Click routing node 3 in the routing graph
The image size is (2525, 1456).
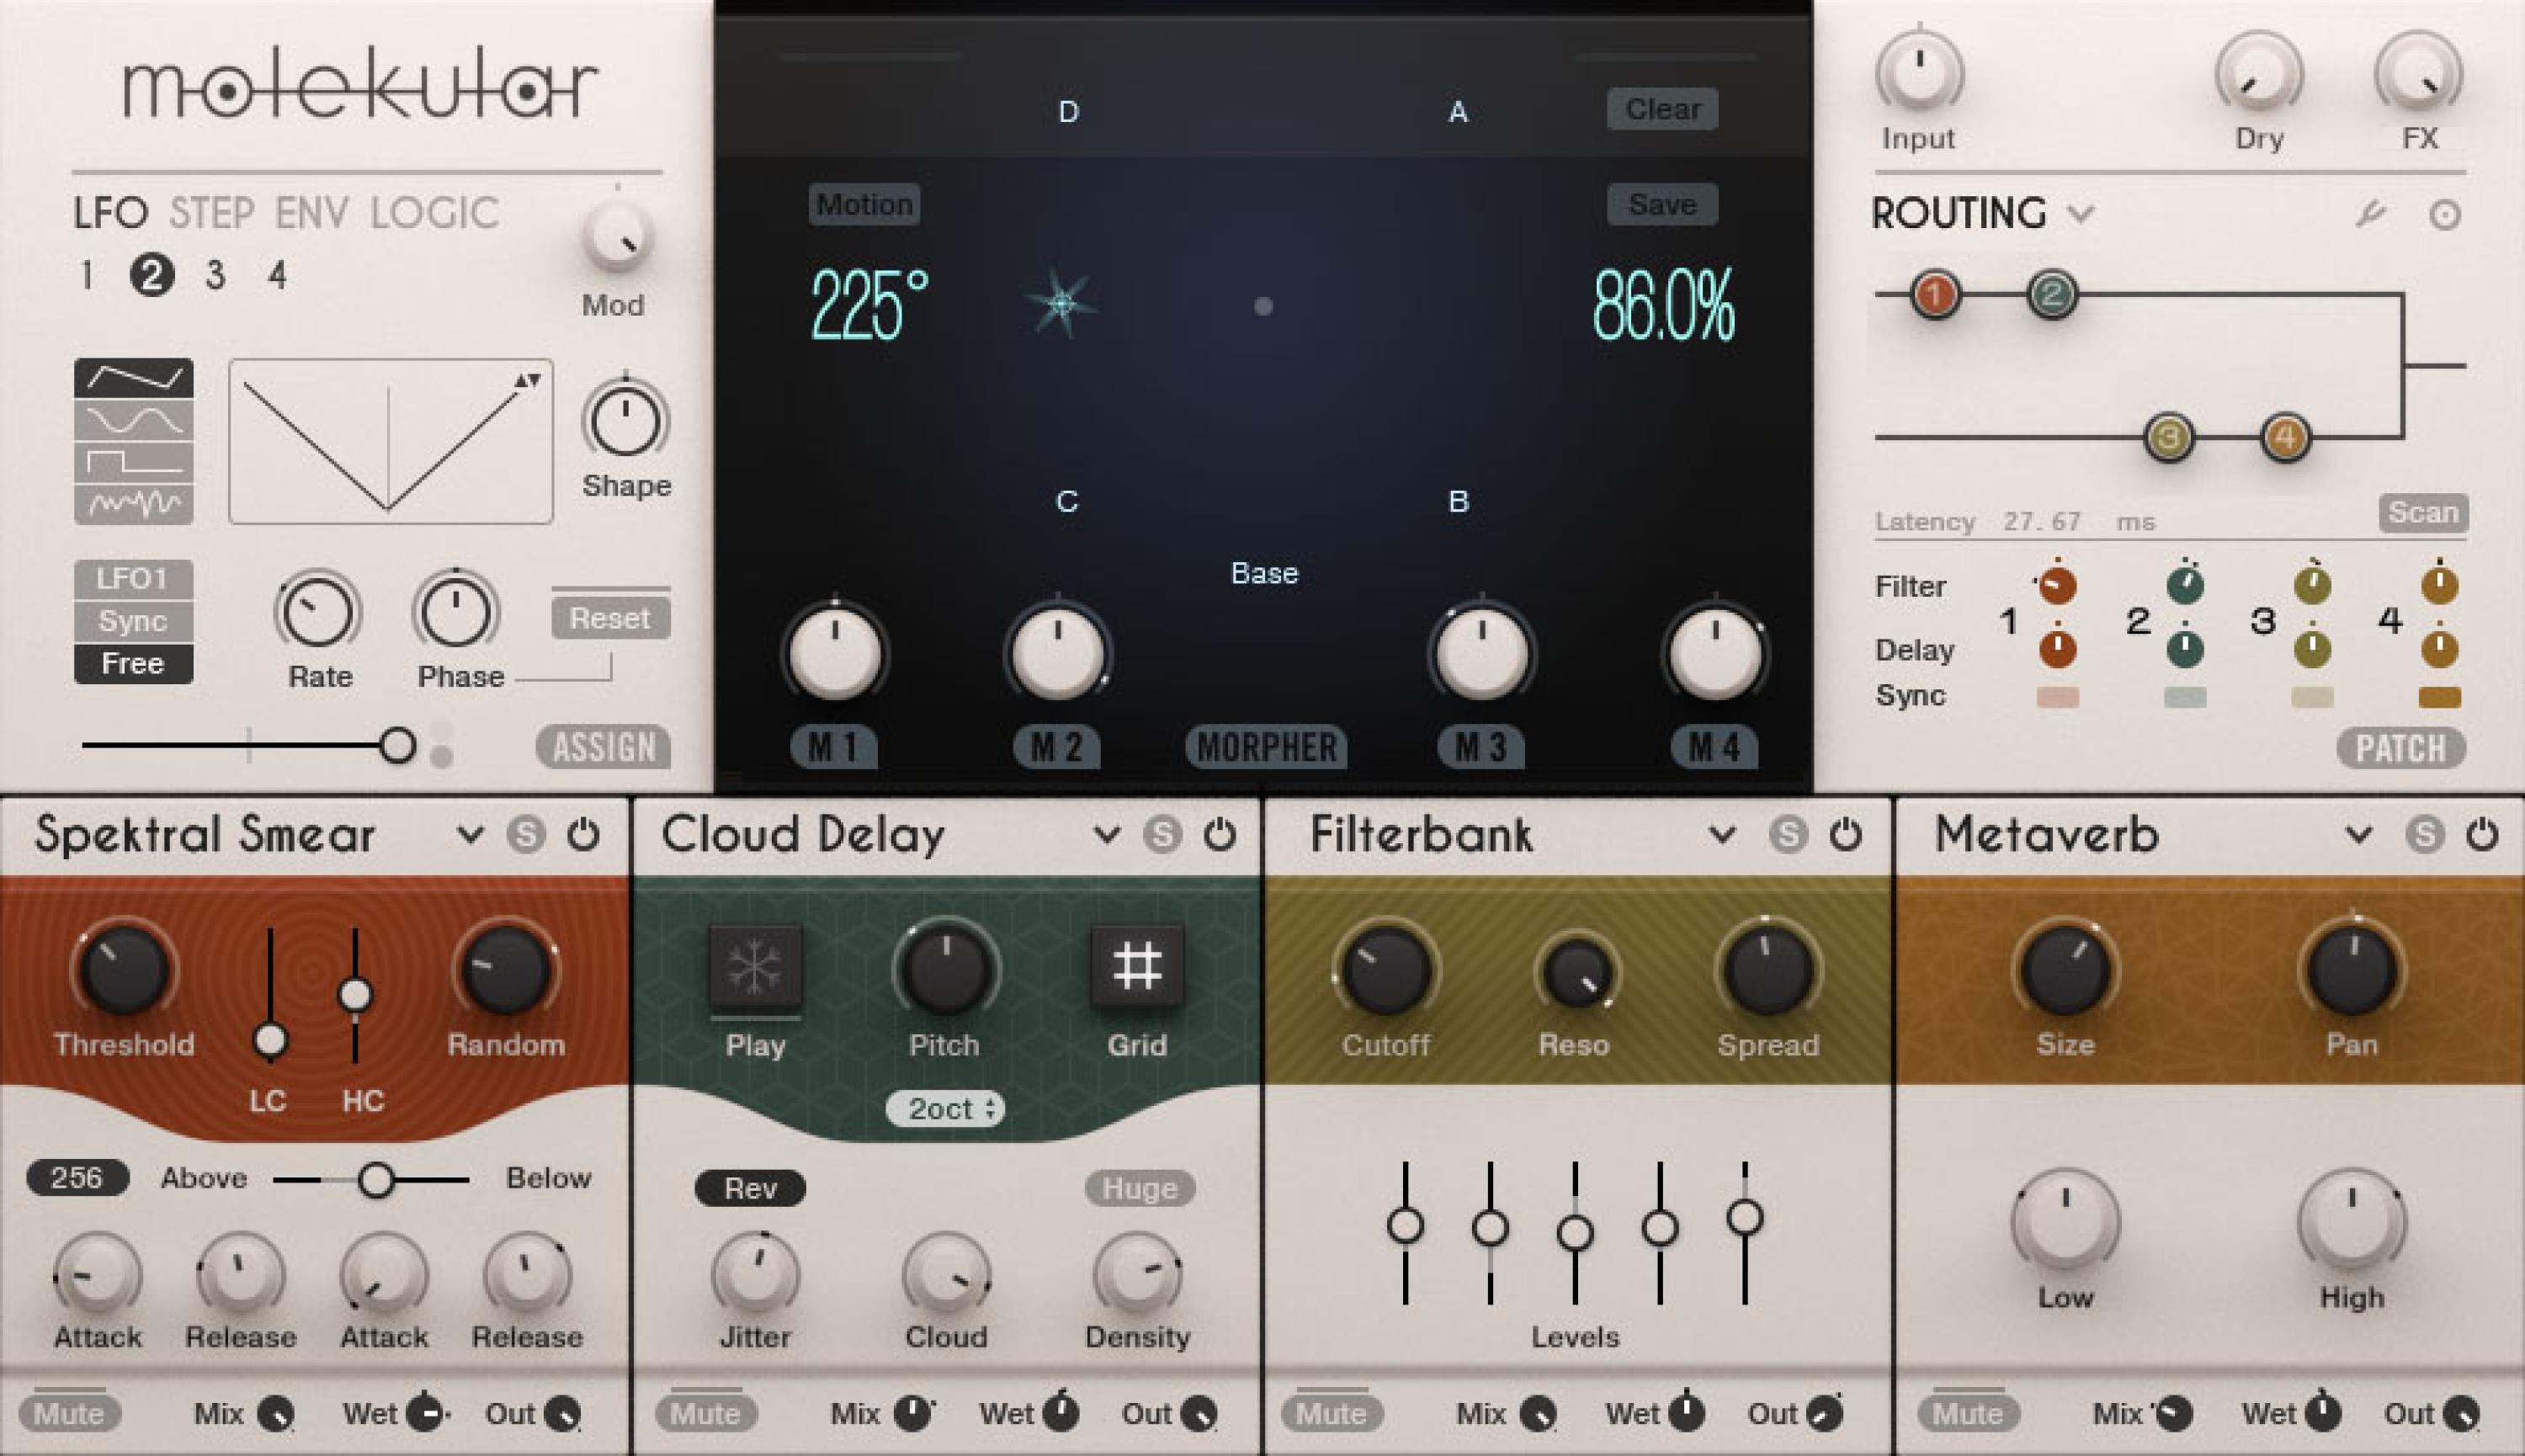point(2168,437)
